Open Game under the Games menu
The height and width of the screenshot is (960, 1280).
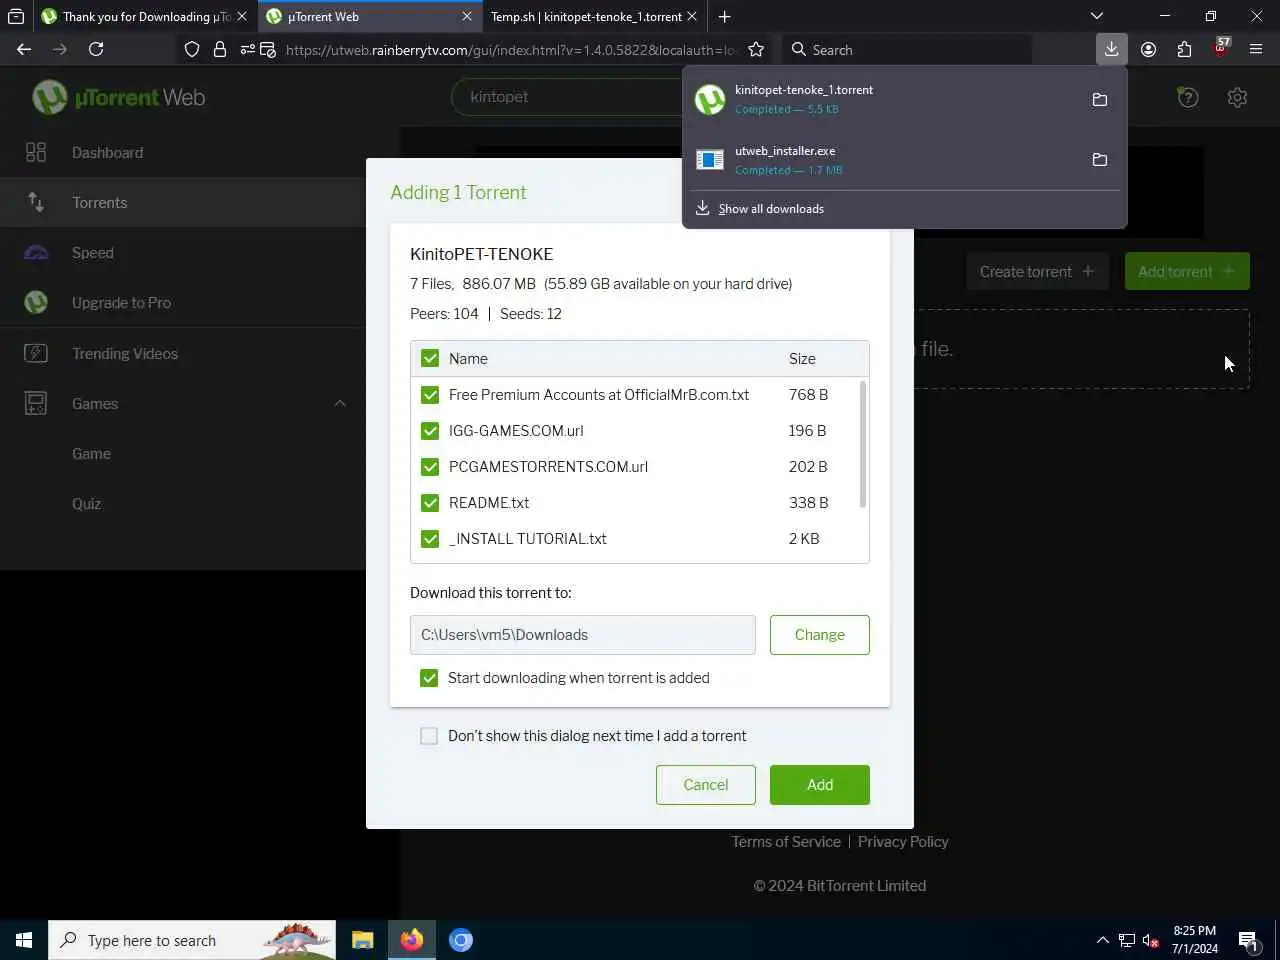pyautogui.click(x=91, y=453)
